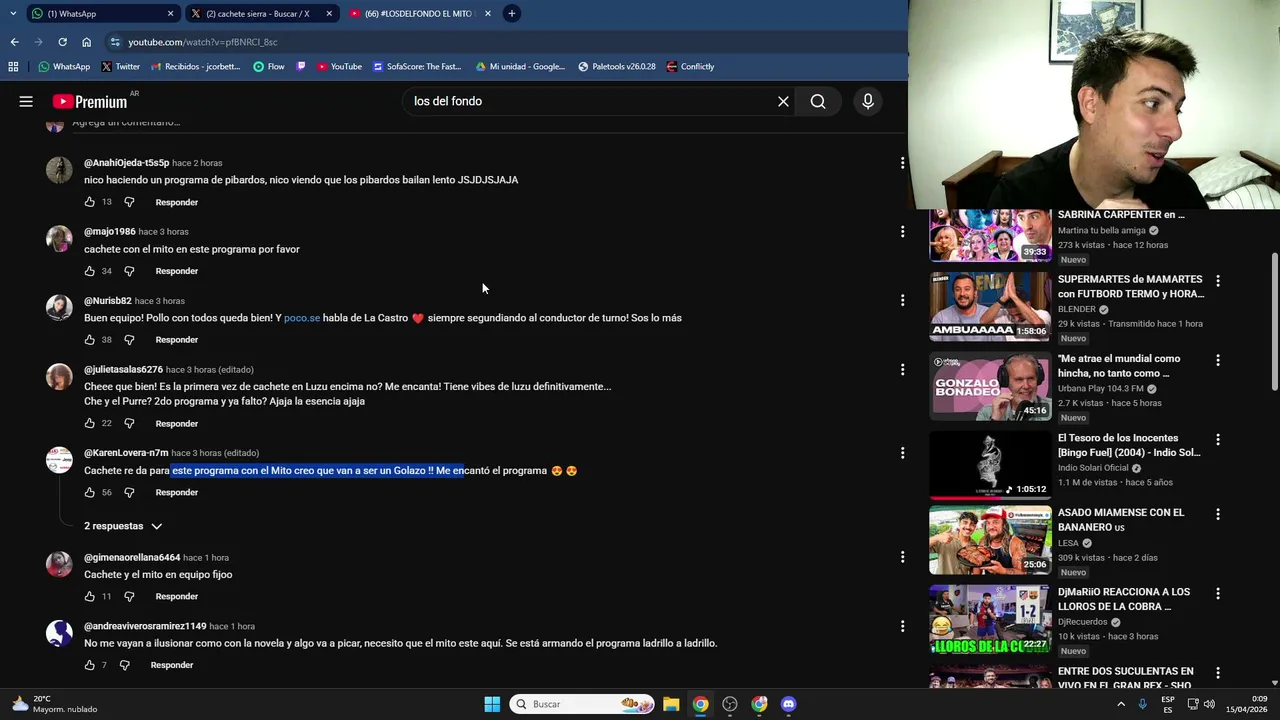
Task: Open options menu for @AnahiOjeda-t5s5p comment
Action: pos(902,163)
